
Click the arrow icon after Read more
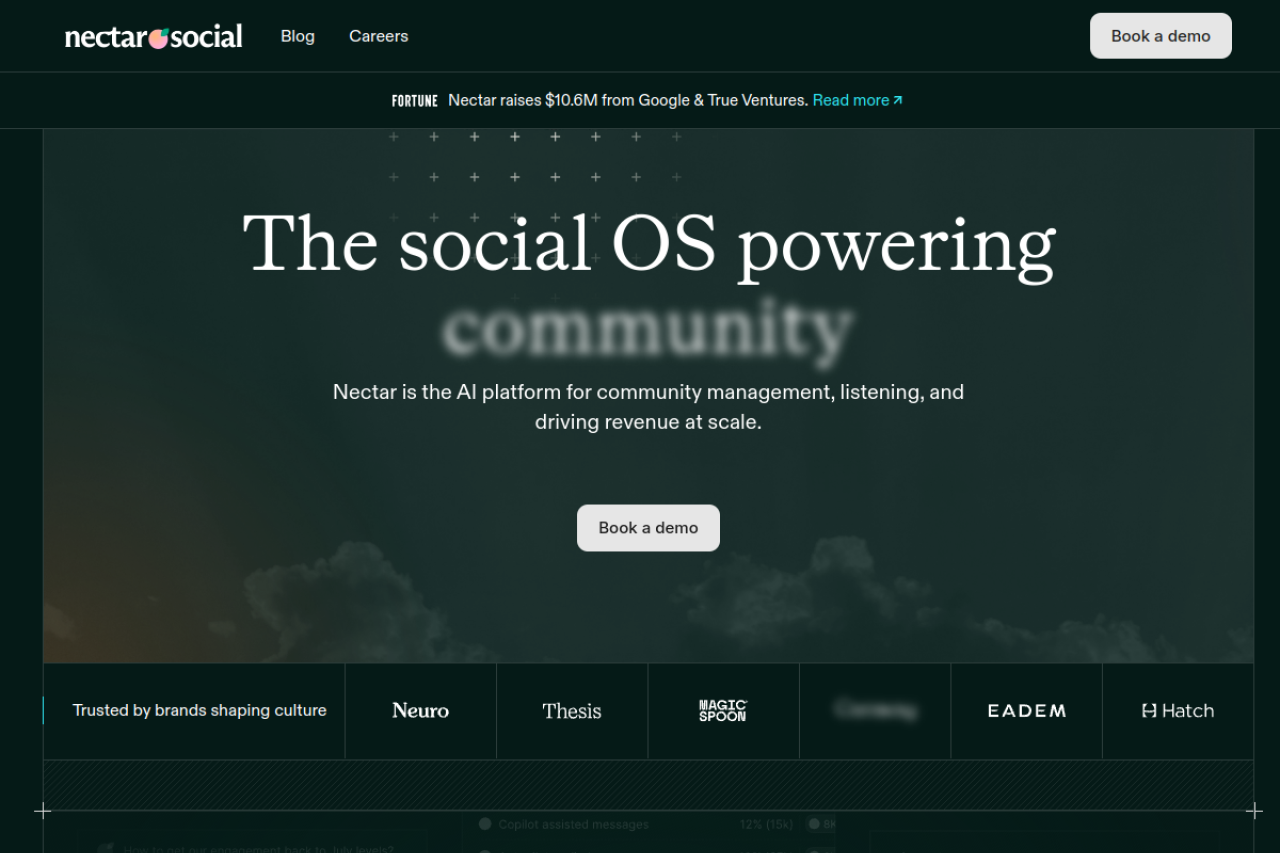coord(898,100)
